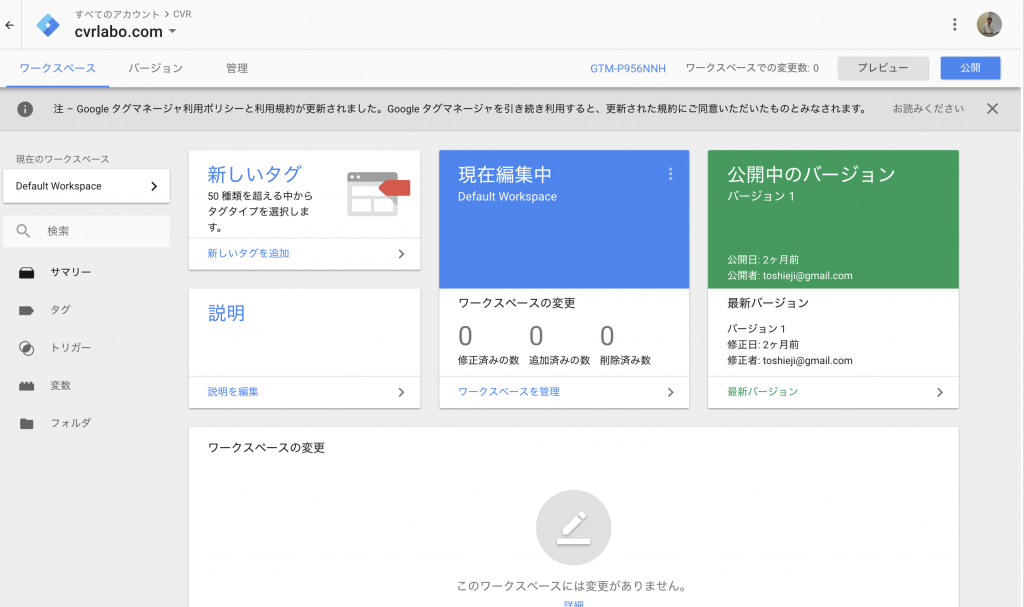Image resolution: width=1024 pixels, height=607 pixels.
Task: Click the 新しいタグを追加 link
Action: (x=248, y=254)
